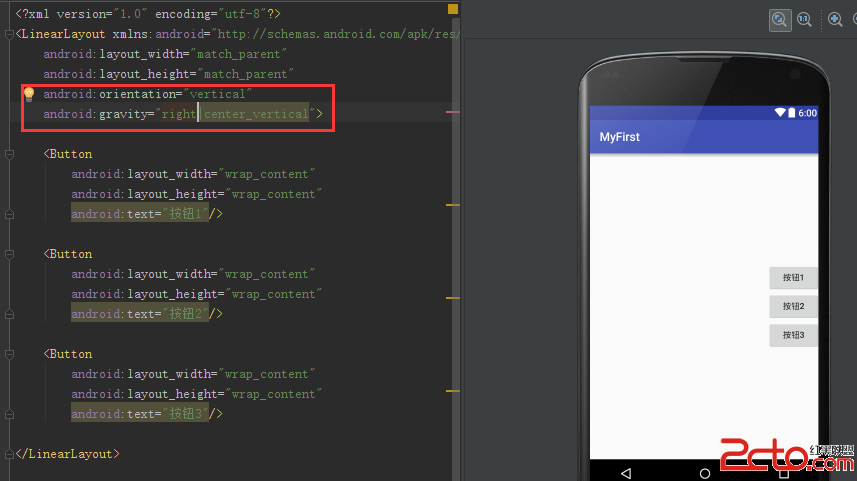Click the 按钮2 button in the preview
857x481 pixels.
point(793,306)
